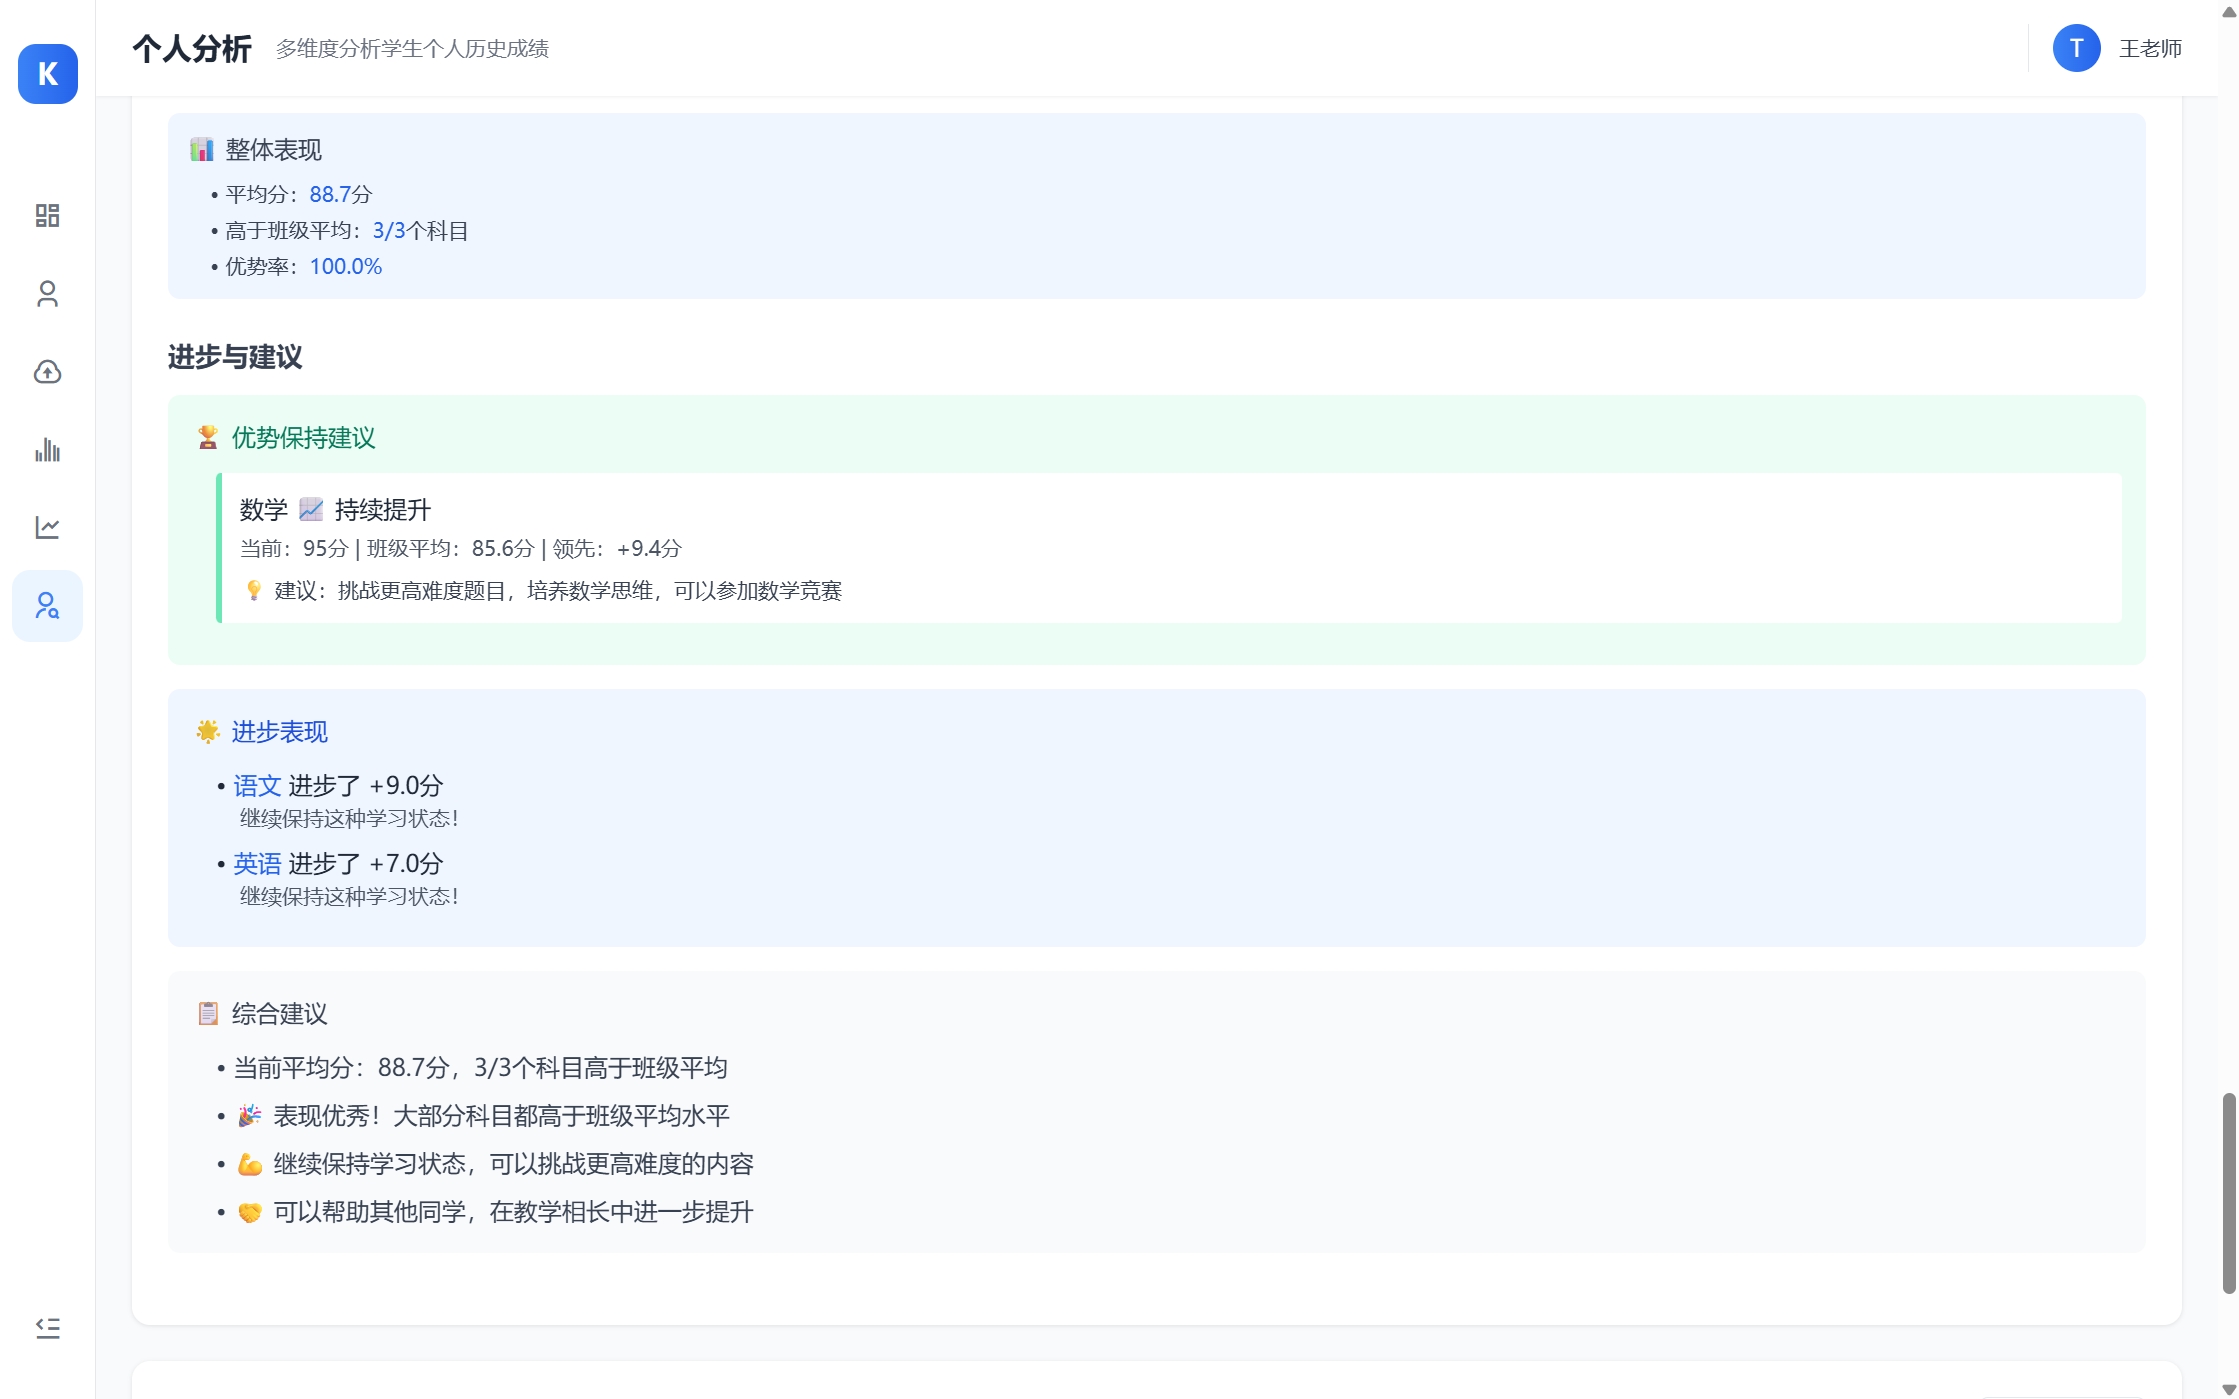2239x1399 pixels.
Task: Select the 个人分析 page title
Action: click(192, 47)
